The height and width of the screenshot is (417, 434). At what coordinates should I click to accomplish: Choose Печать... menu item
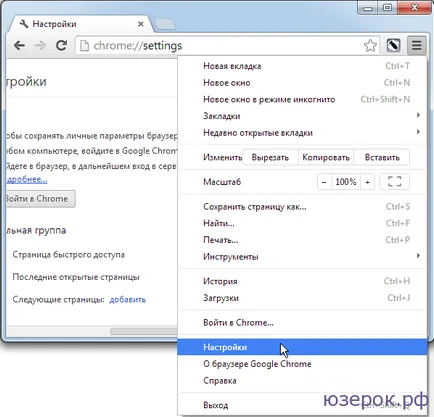[x=302, y=240]
